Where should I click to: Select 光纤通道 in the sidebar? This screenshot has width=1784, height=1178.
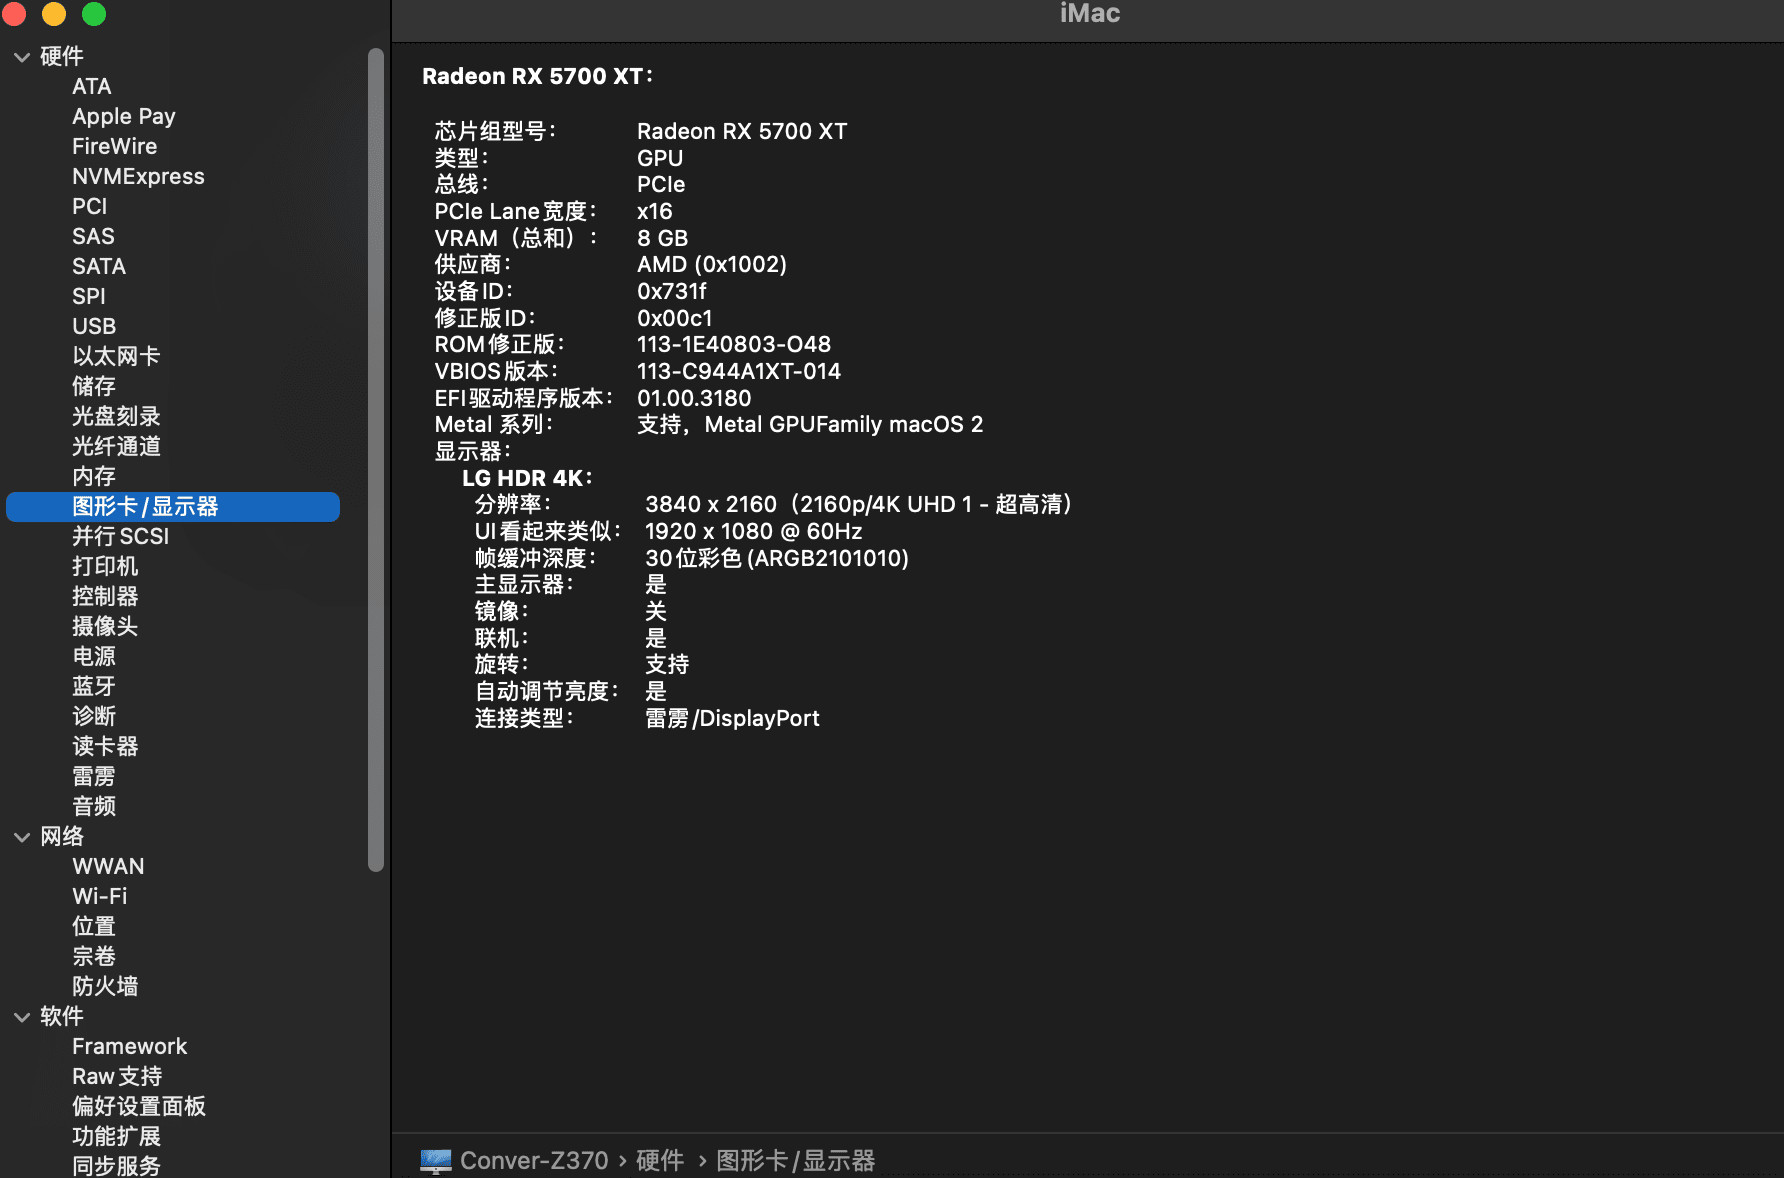[116, 447]
